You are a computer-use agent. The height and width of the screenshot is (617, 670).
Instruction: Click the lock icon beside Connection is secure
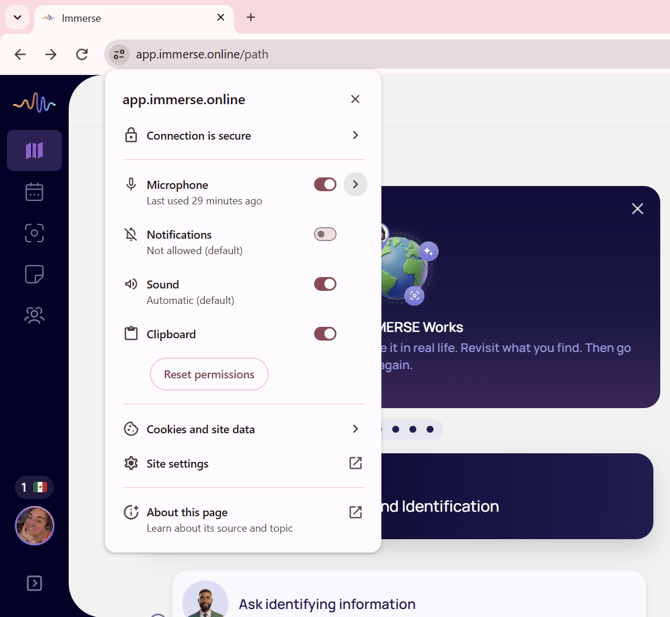click(131, 135)
